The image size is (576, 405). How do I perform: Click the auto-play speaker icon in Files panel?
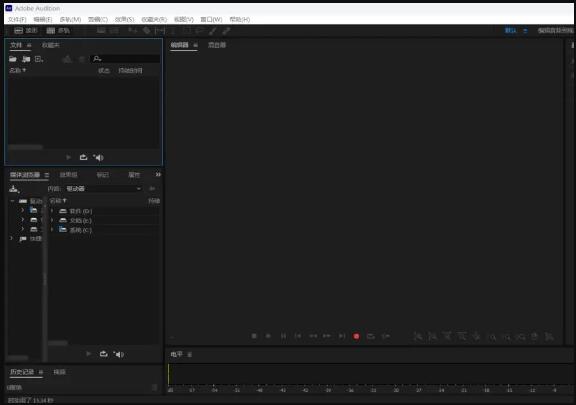[98, 158]
